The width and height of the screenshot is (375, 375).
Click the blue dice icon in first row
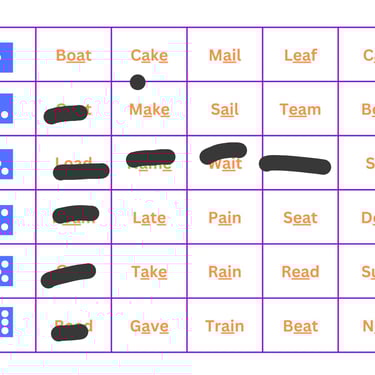coord(6,57)
